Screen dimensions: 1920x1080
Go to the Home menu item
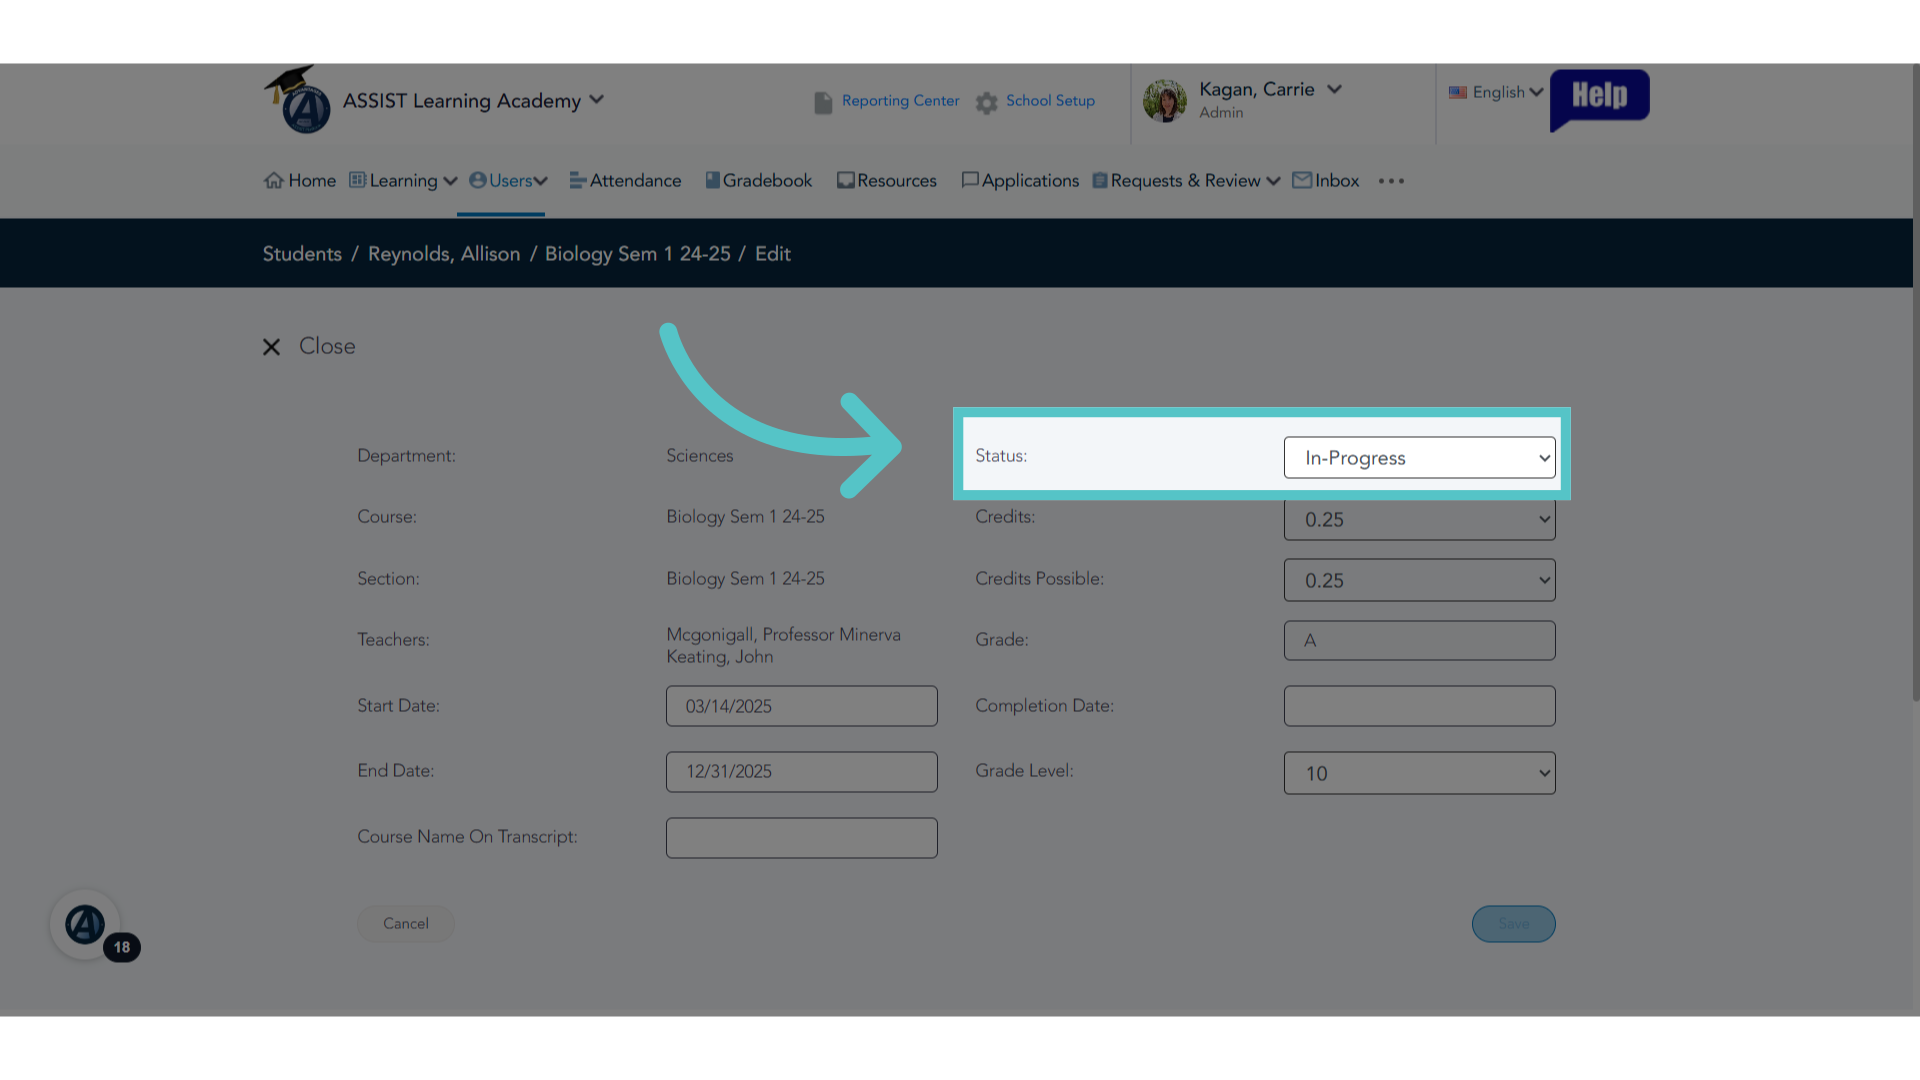(300, 181)
